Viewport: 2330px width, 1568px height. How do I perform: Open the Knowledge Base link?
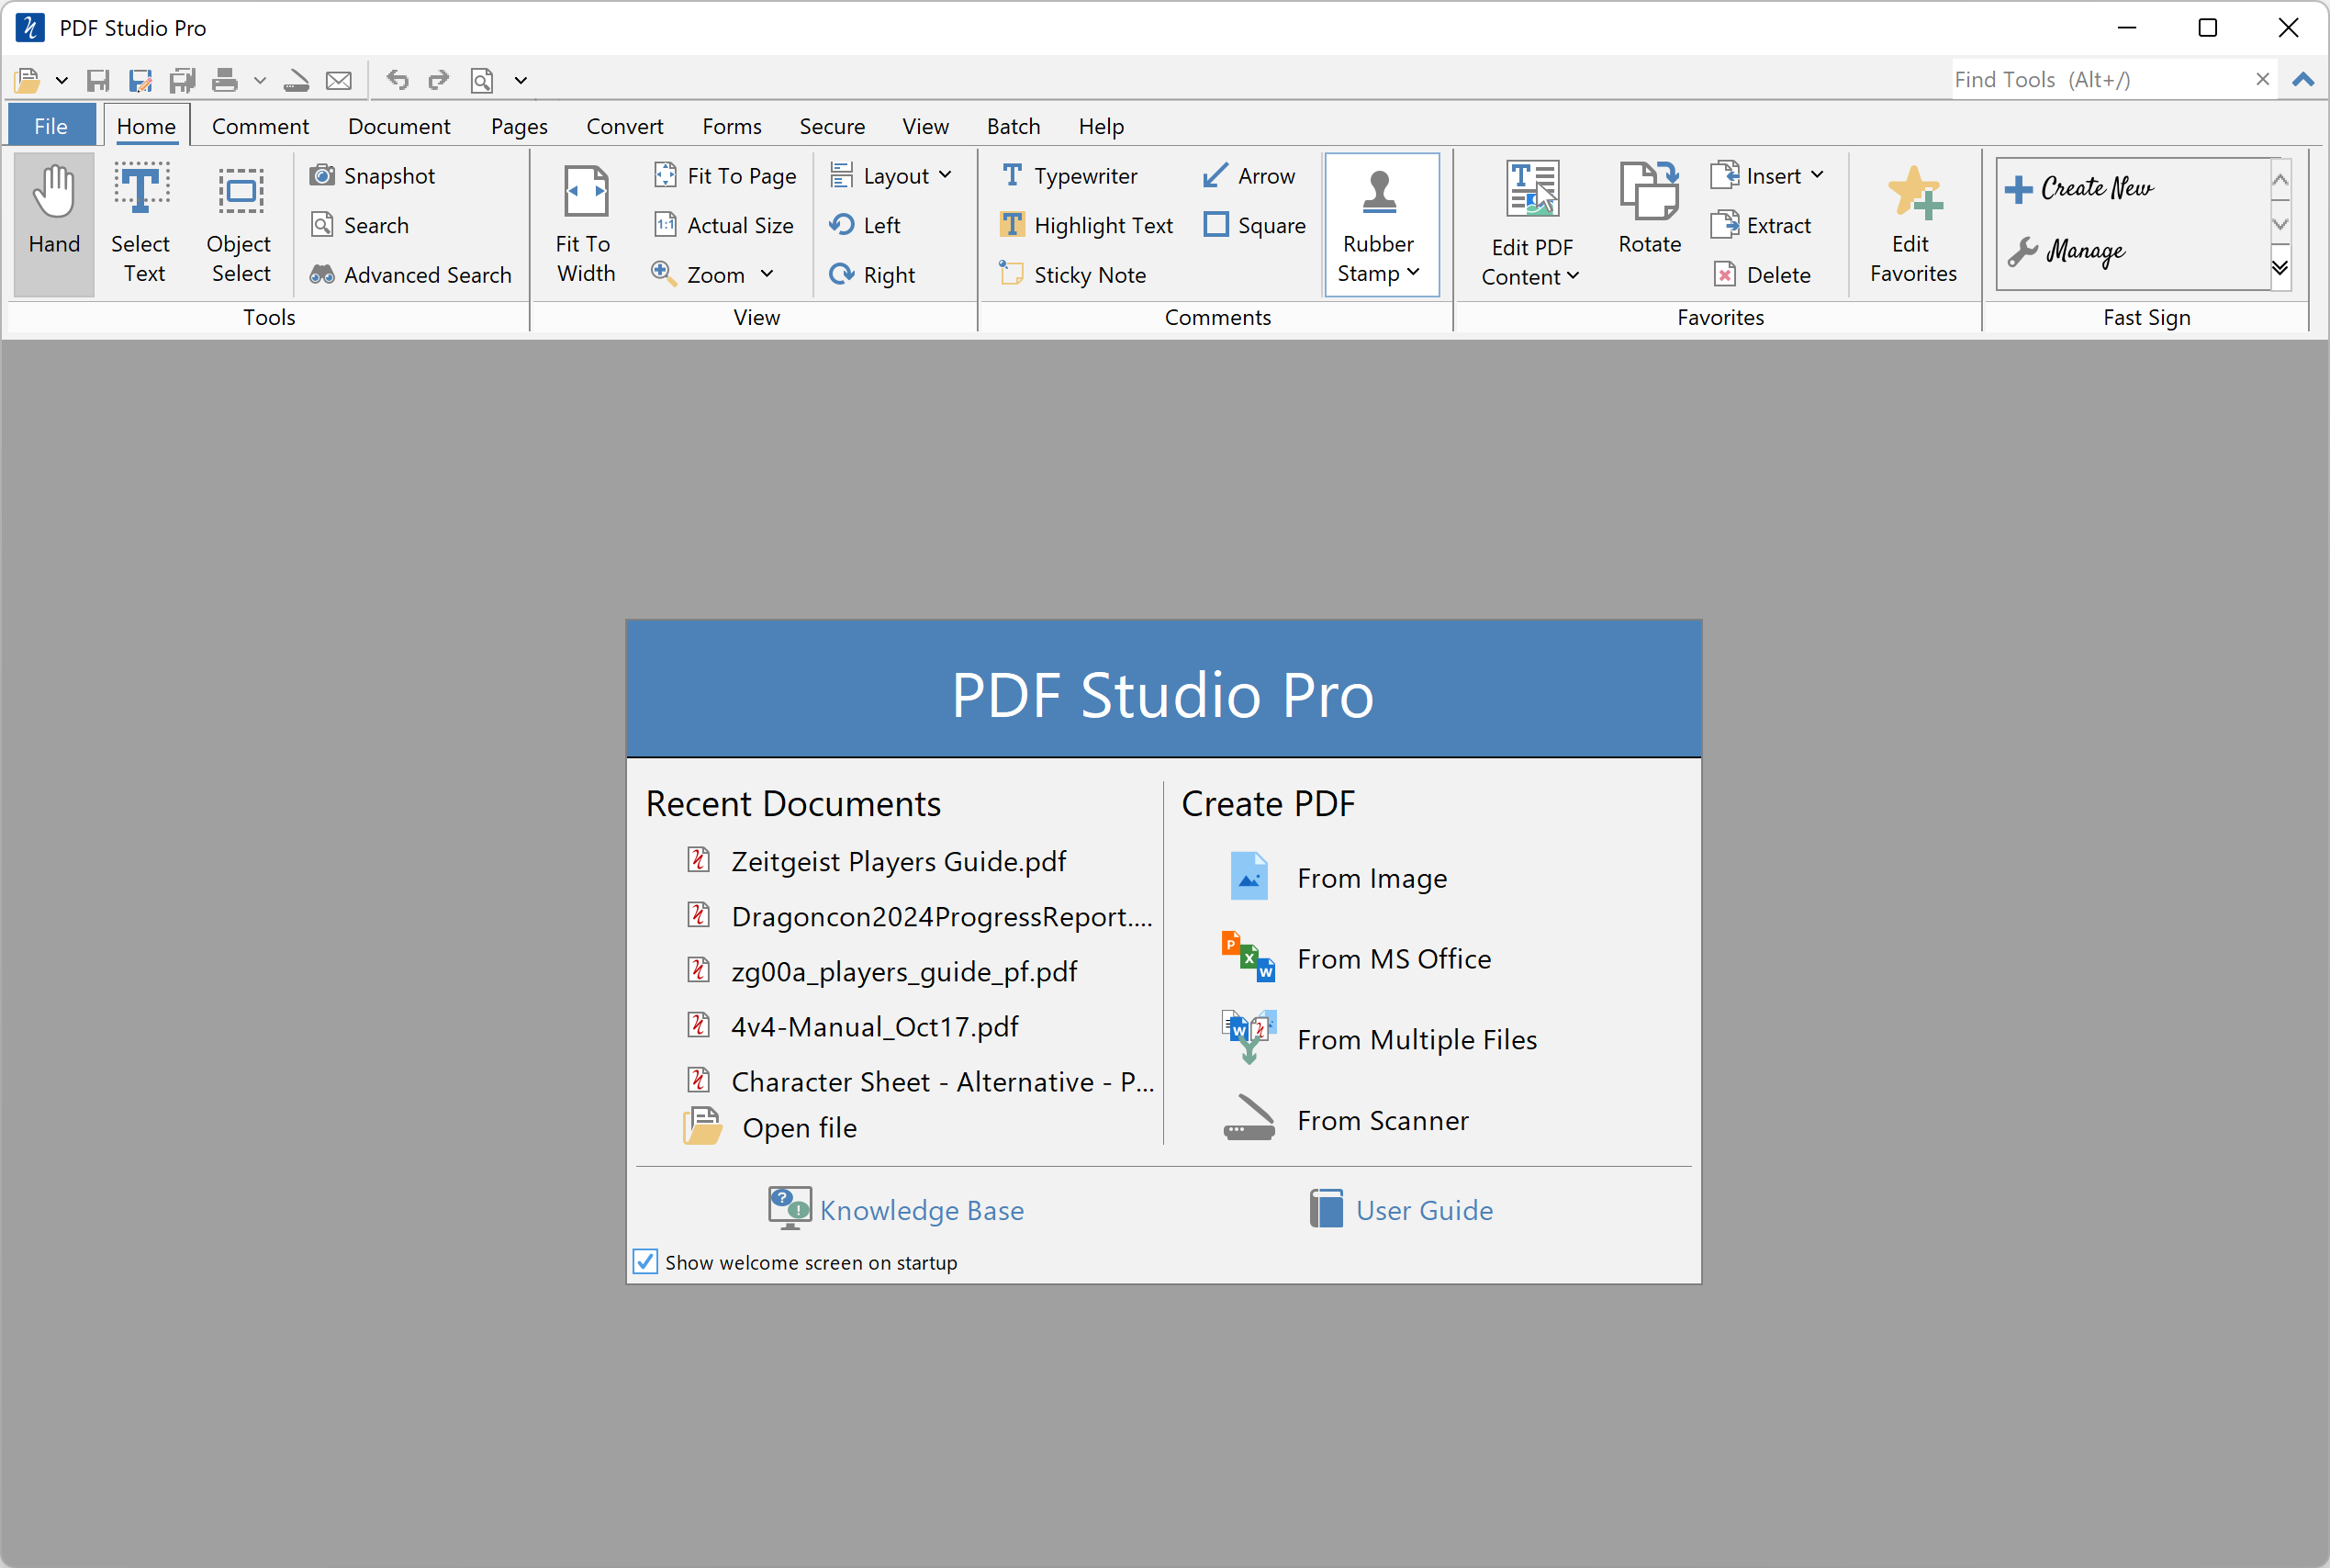click(921, 1209)
